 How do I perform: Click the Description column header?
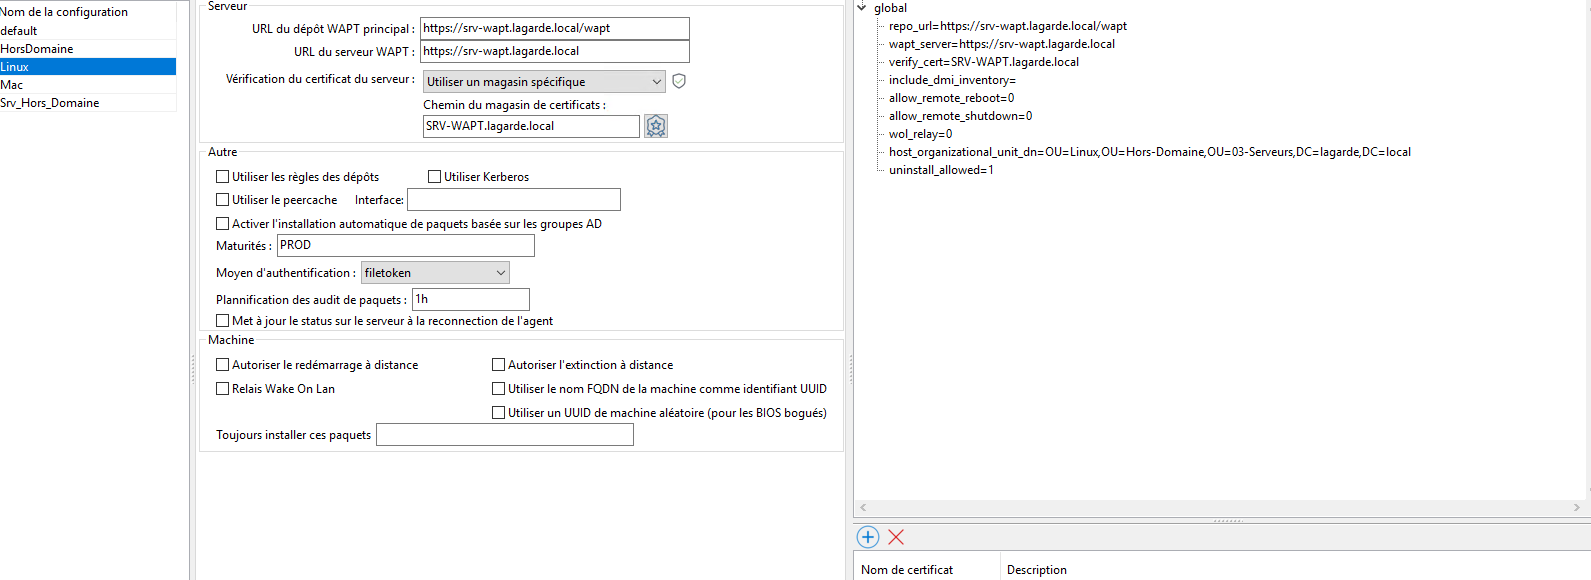click(1037, 570)
